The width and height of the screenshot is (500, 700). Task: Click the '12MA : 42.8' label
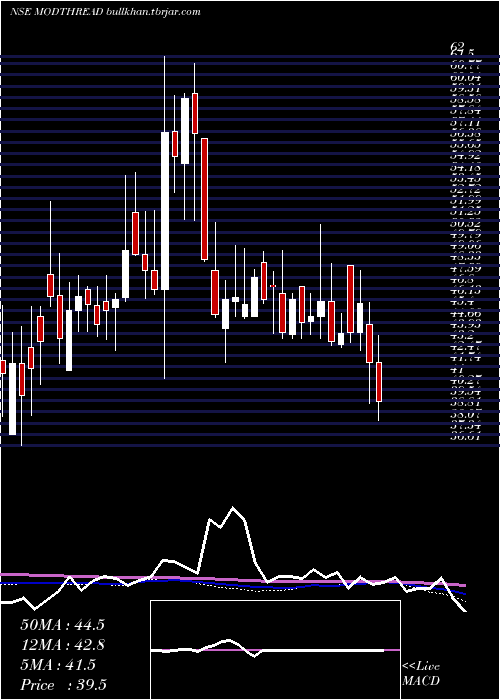pos(62,645)
